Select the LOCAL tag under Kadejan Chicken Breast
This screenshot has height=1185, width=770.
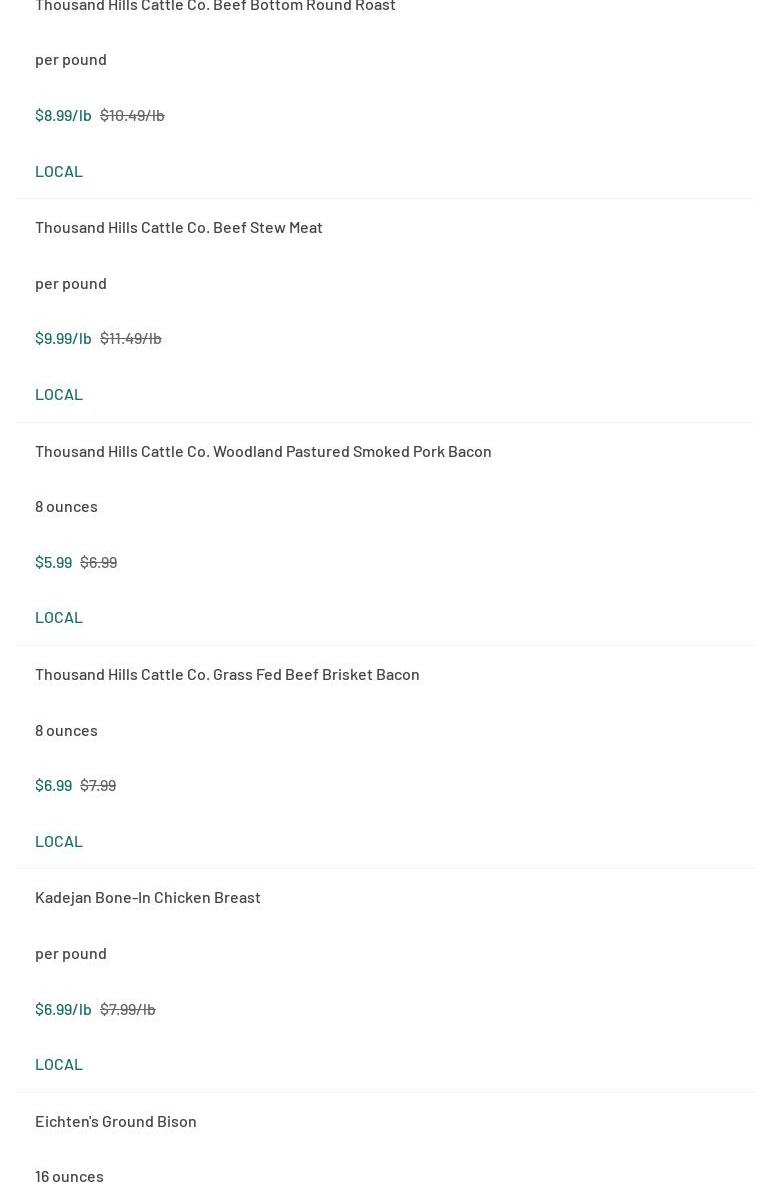[59, 1064]
